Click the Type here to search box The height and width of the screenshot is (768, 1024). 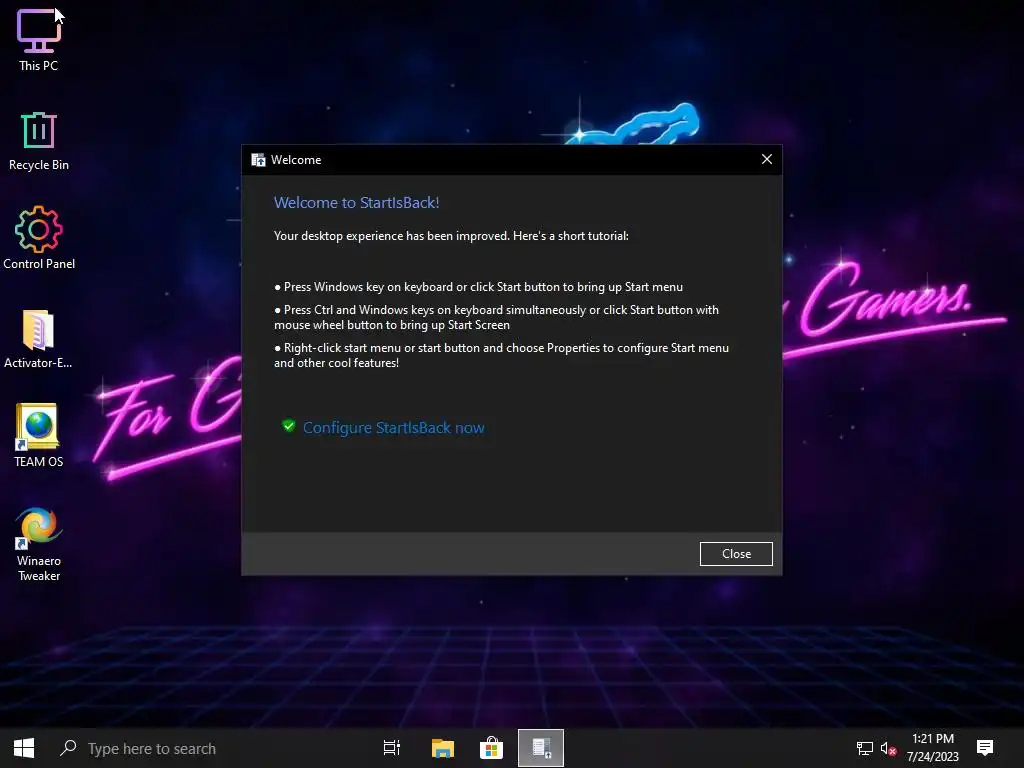[152, 748]
